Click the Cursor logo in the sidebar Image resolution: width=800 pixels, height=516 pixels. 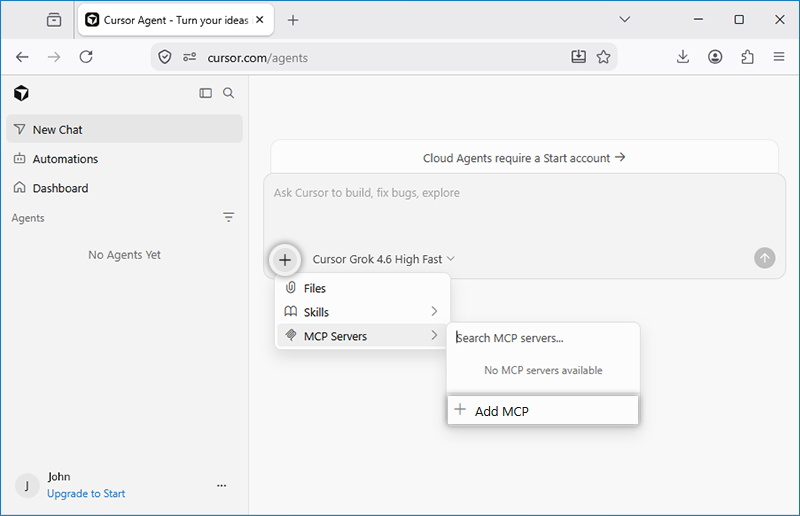coord(21,93)
